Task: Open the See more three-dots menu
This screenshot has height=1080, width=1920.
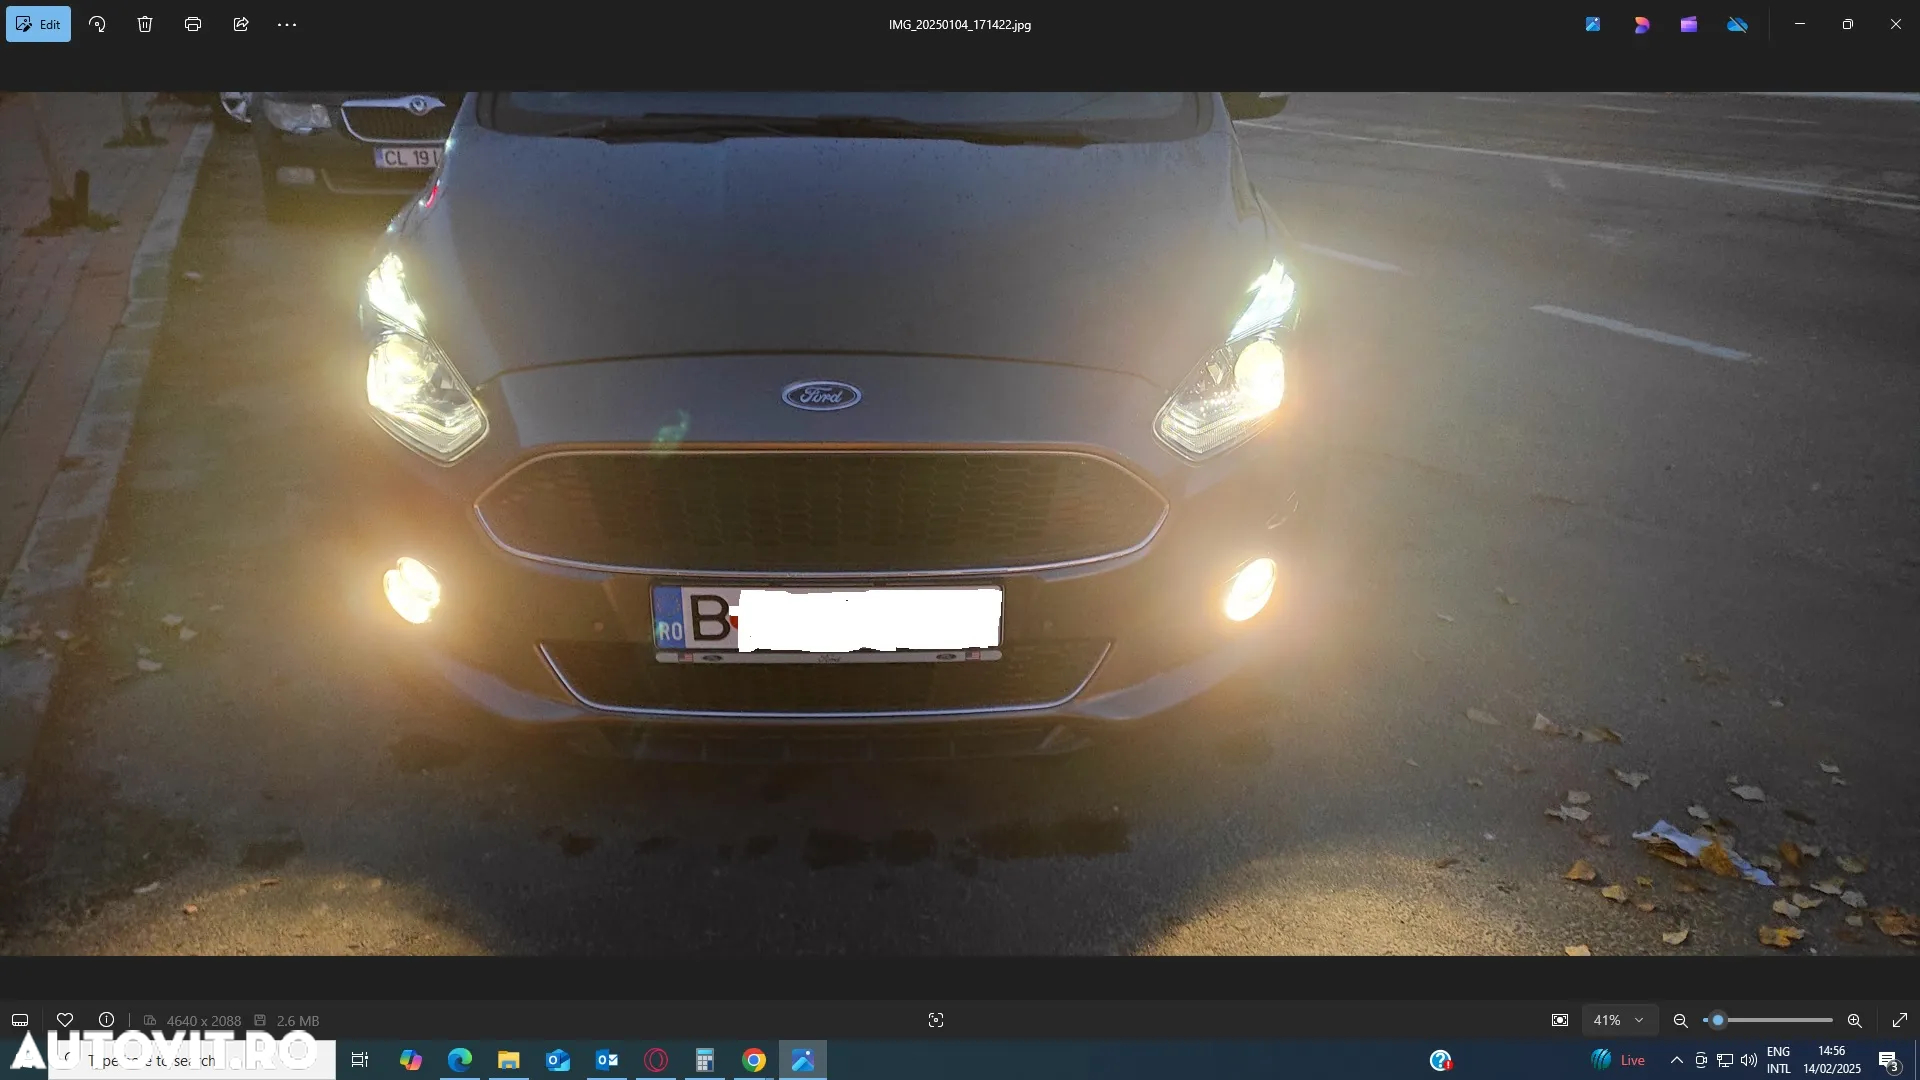Action: point(287,24)
